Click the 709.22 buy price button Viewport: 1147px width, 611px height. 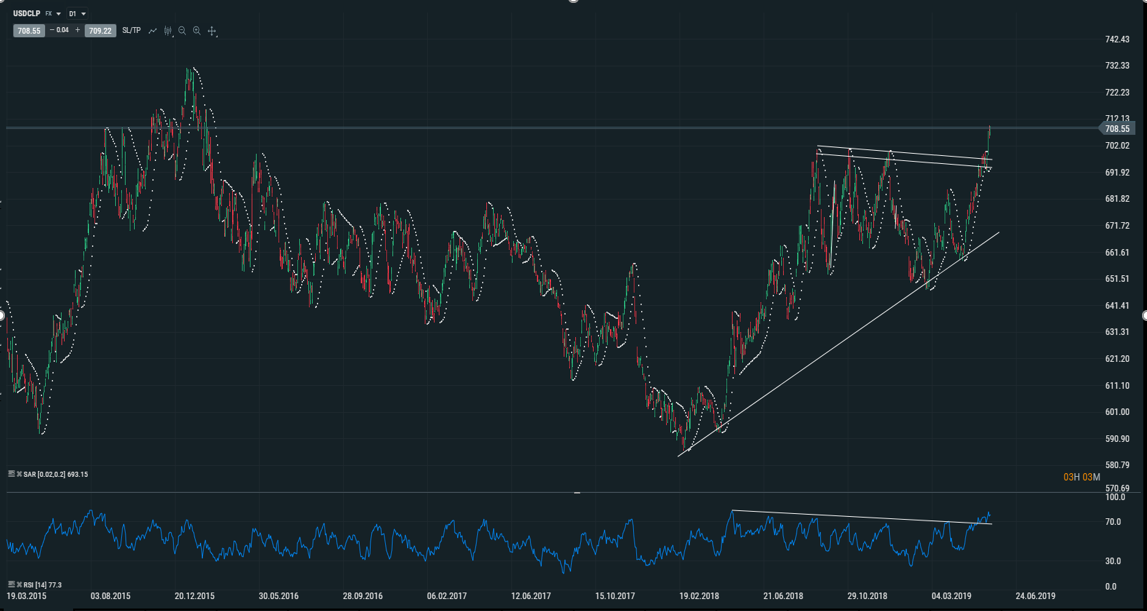(x=99, y=31)
